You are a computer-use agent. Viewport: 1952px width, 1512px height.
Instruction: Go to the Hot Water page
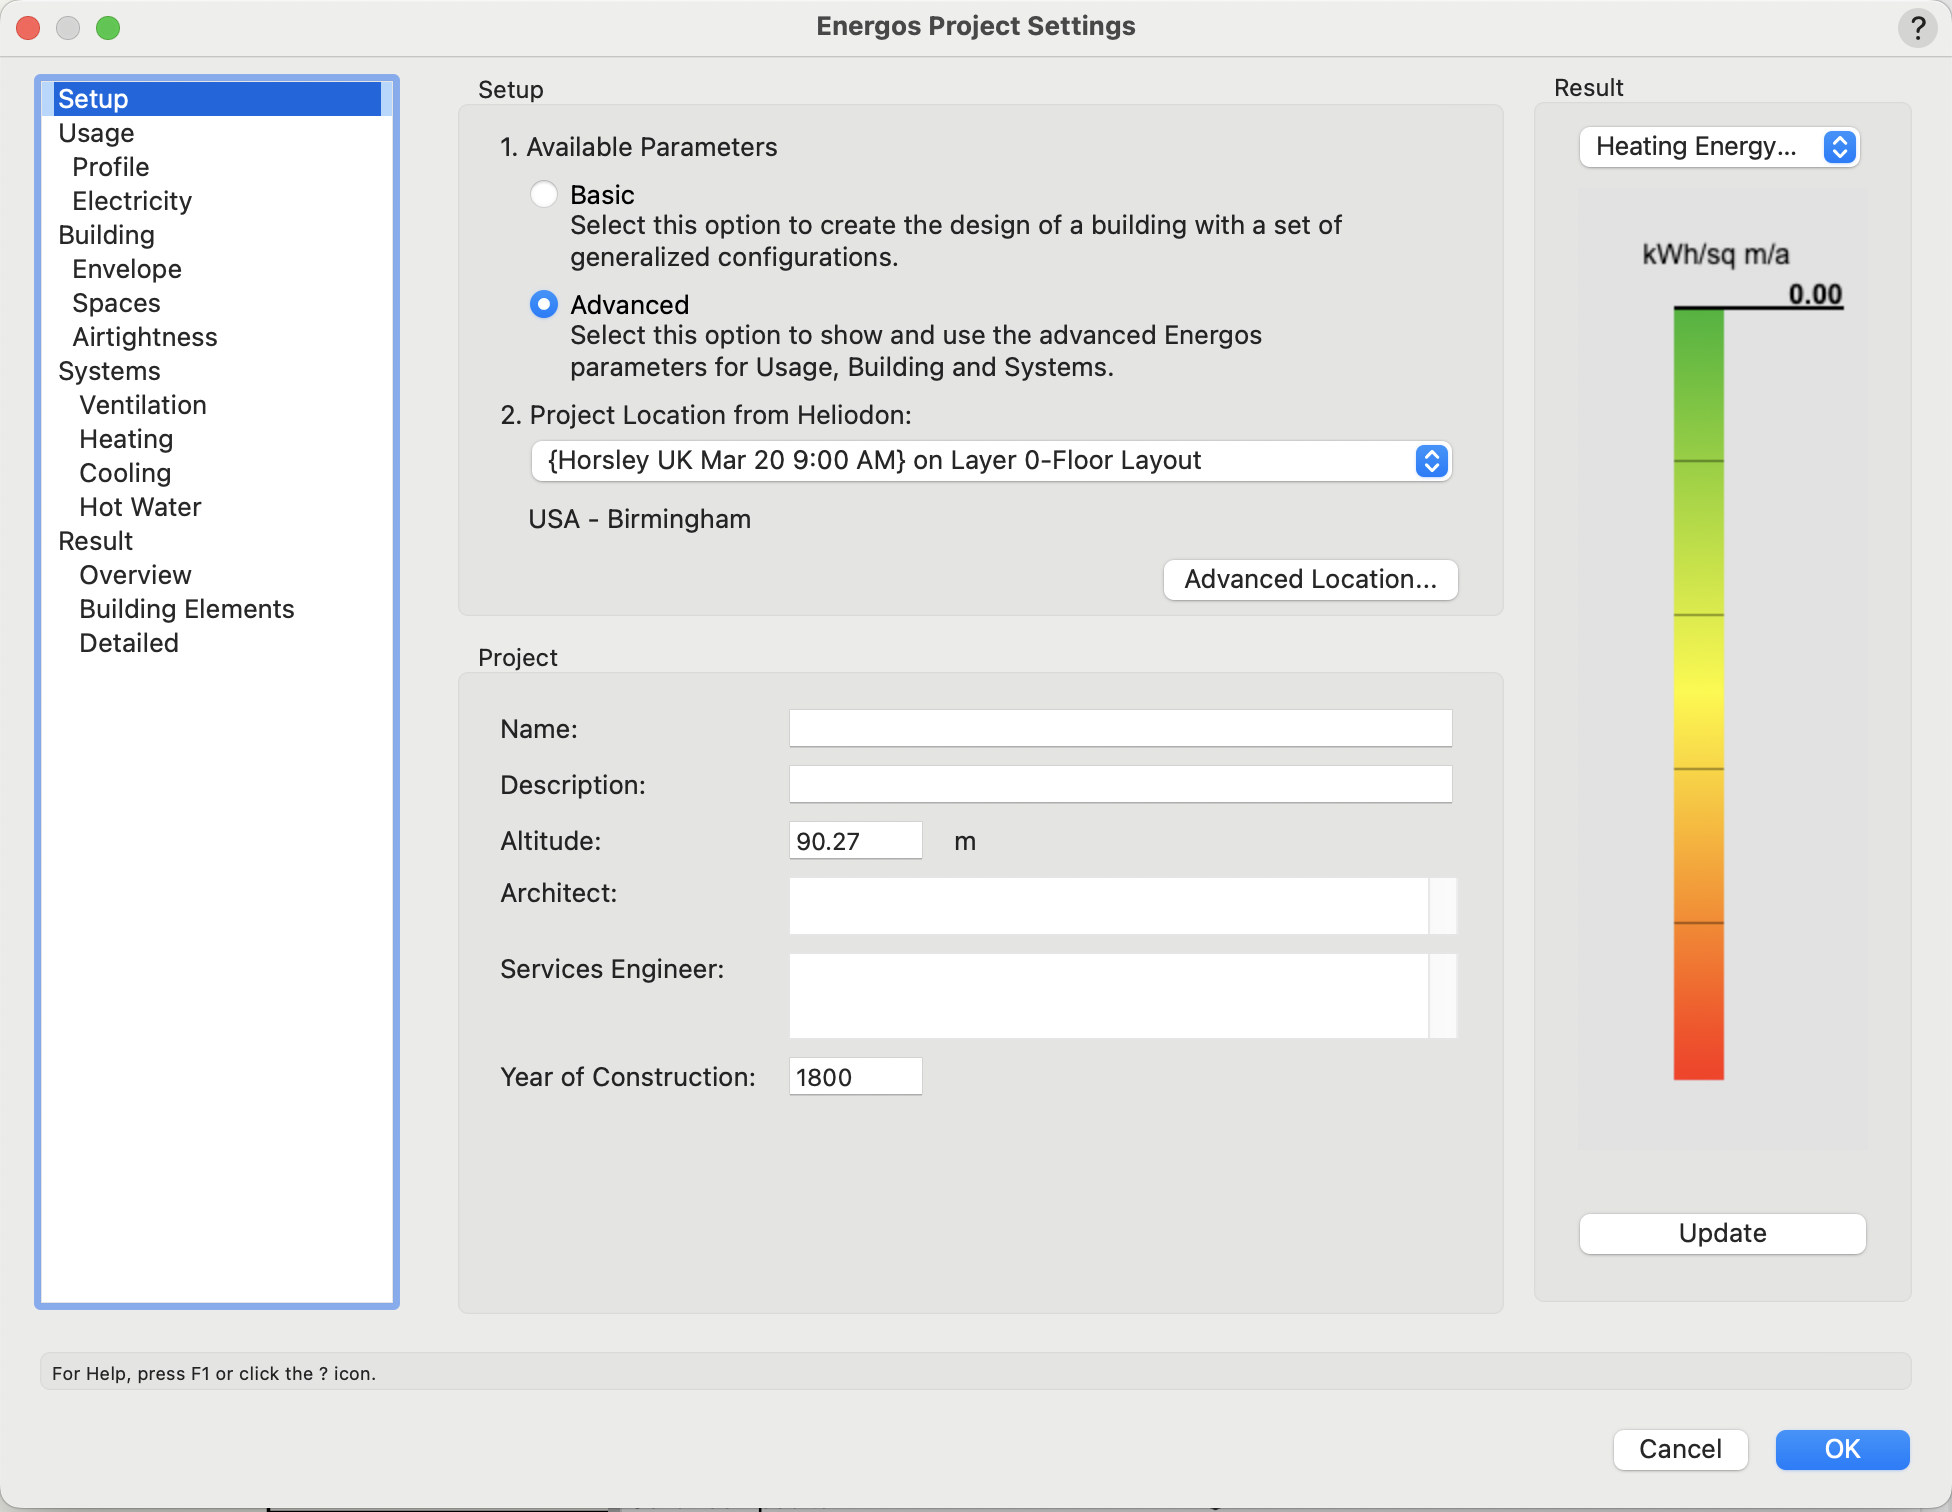coord(140,507)
